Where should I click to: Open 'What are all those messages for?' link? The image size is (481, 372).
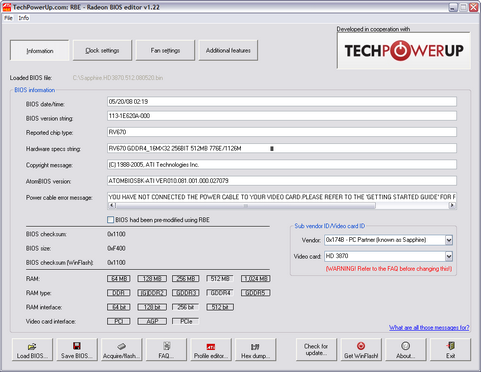(429, 328)
